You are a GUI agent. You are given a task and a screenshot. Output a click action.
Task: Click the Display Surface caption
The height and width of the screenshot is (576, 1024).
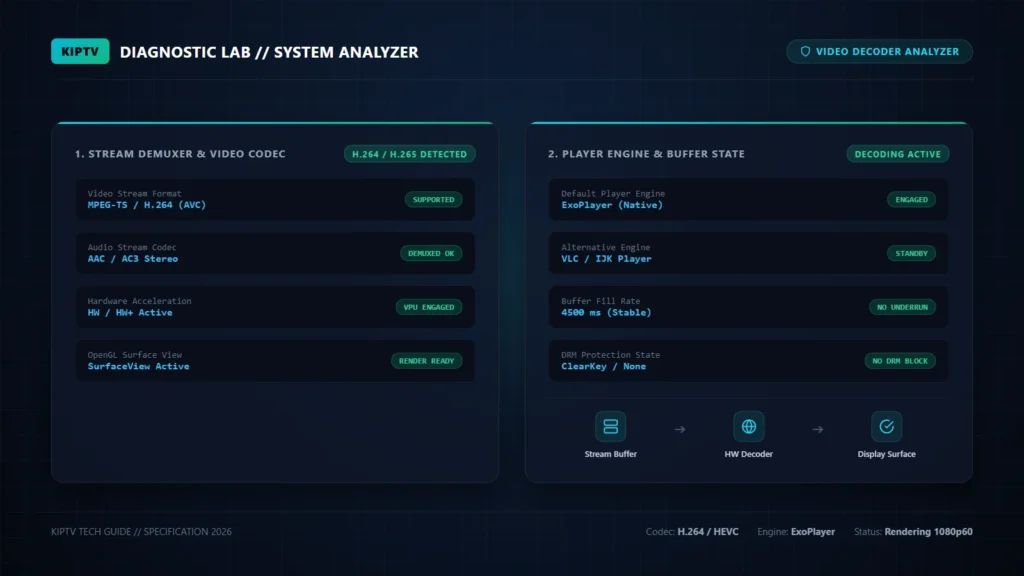(x=886, y=454)
